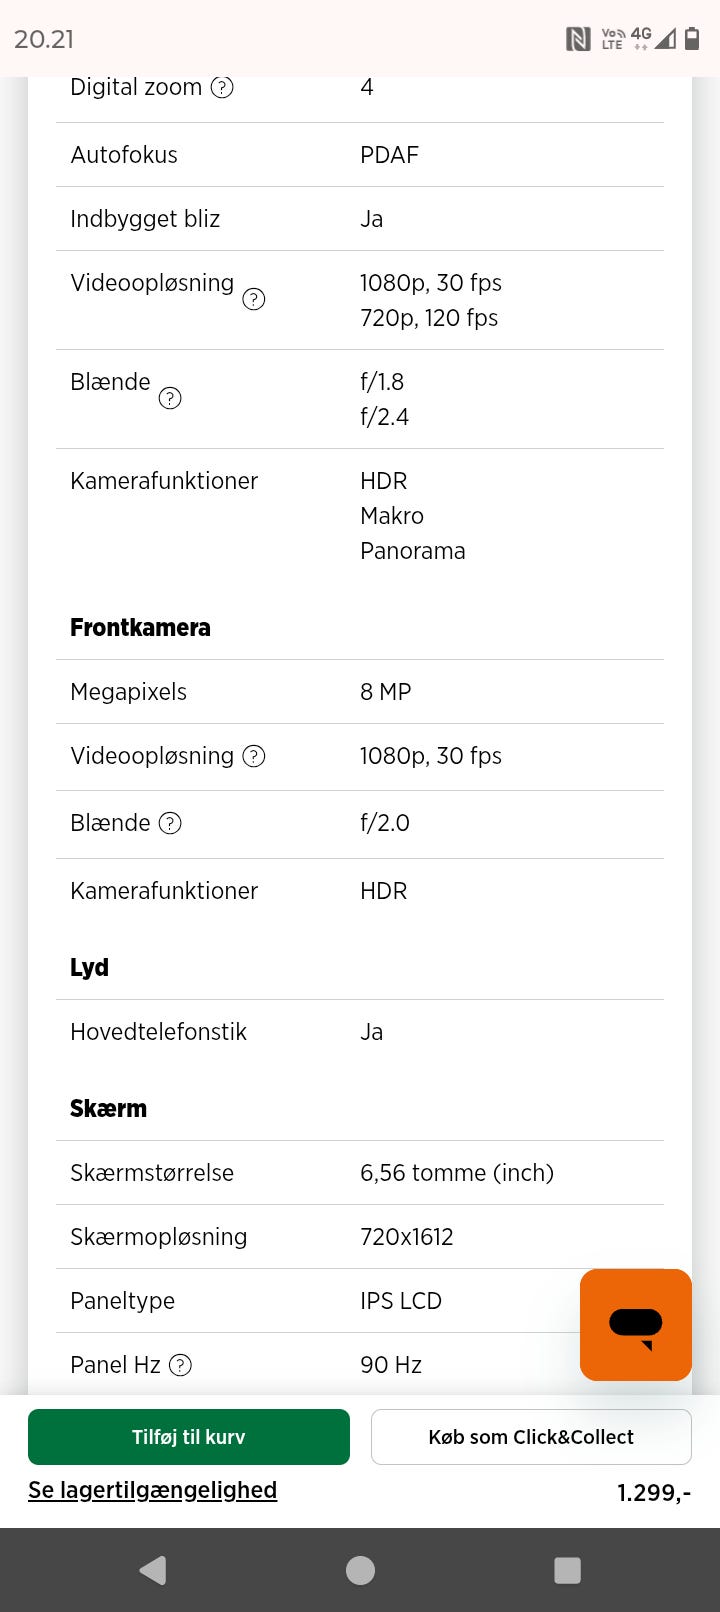Tap help icon beside rear Videoopløsning

[254, 299]
